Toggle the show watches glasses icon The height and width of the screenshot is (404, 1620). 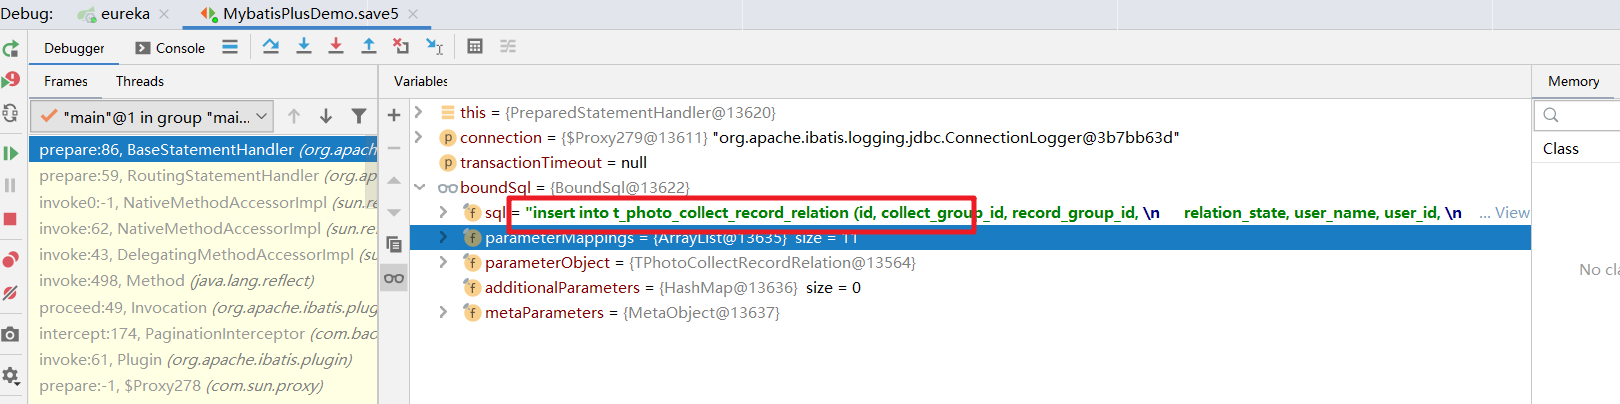394,278
